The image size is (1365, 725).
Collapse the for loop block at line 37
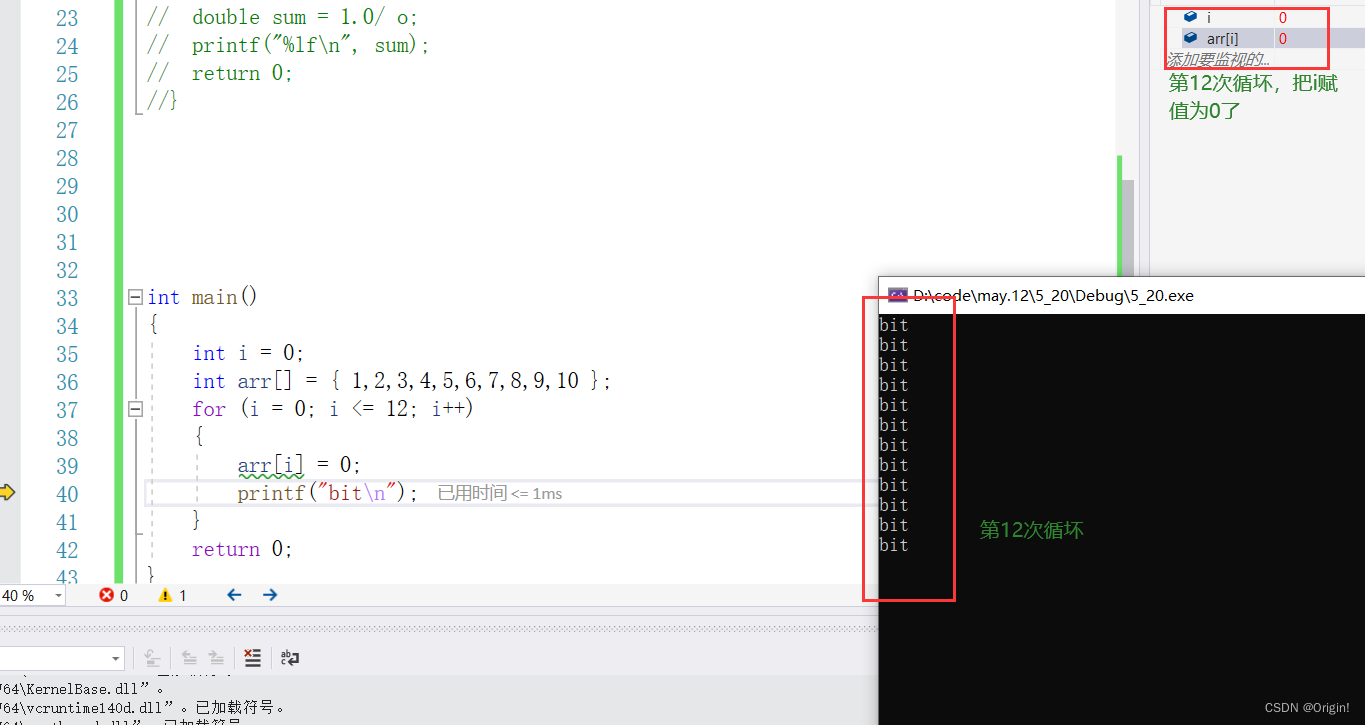pos(135,409)
